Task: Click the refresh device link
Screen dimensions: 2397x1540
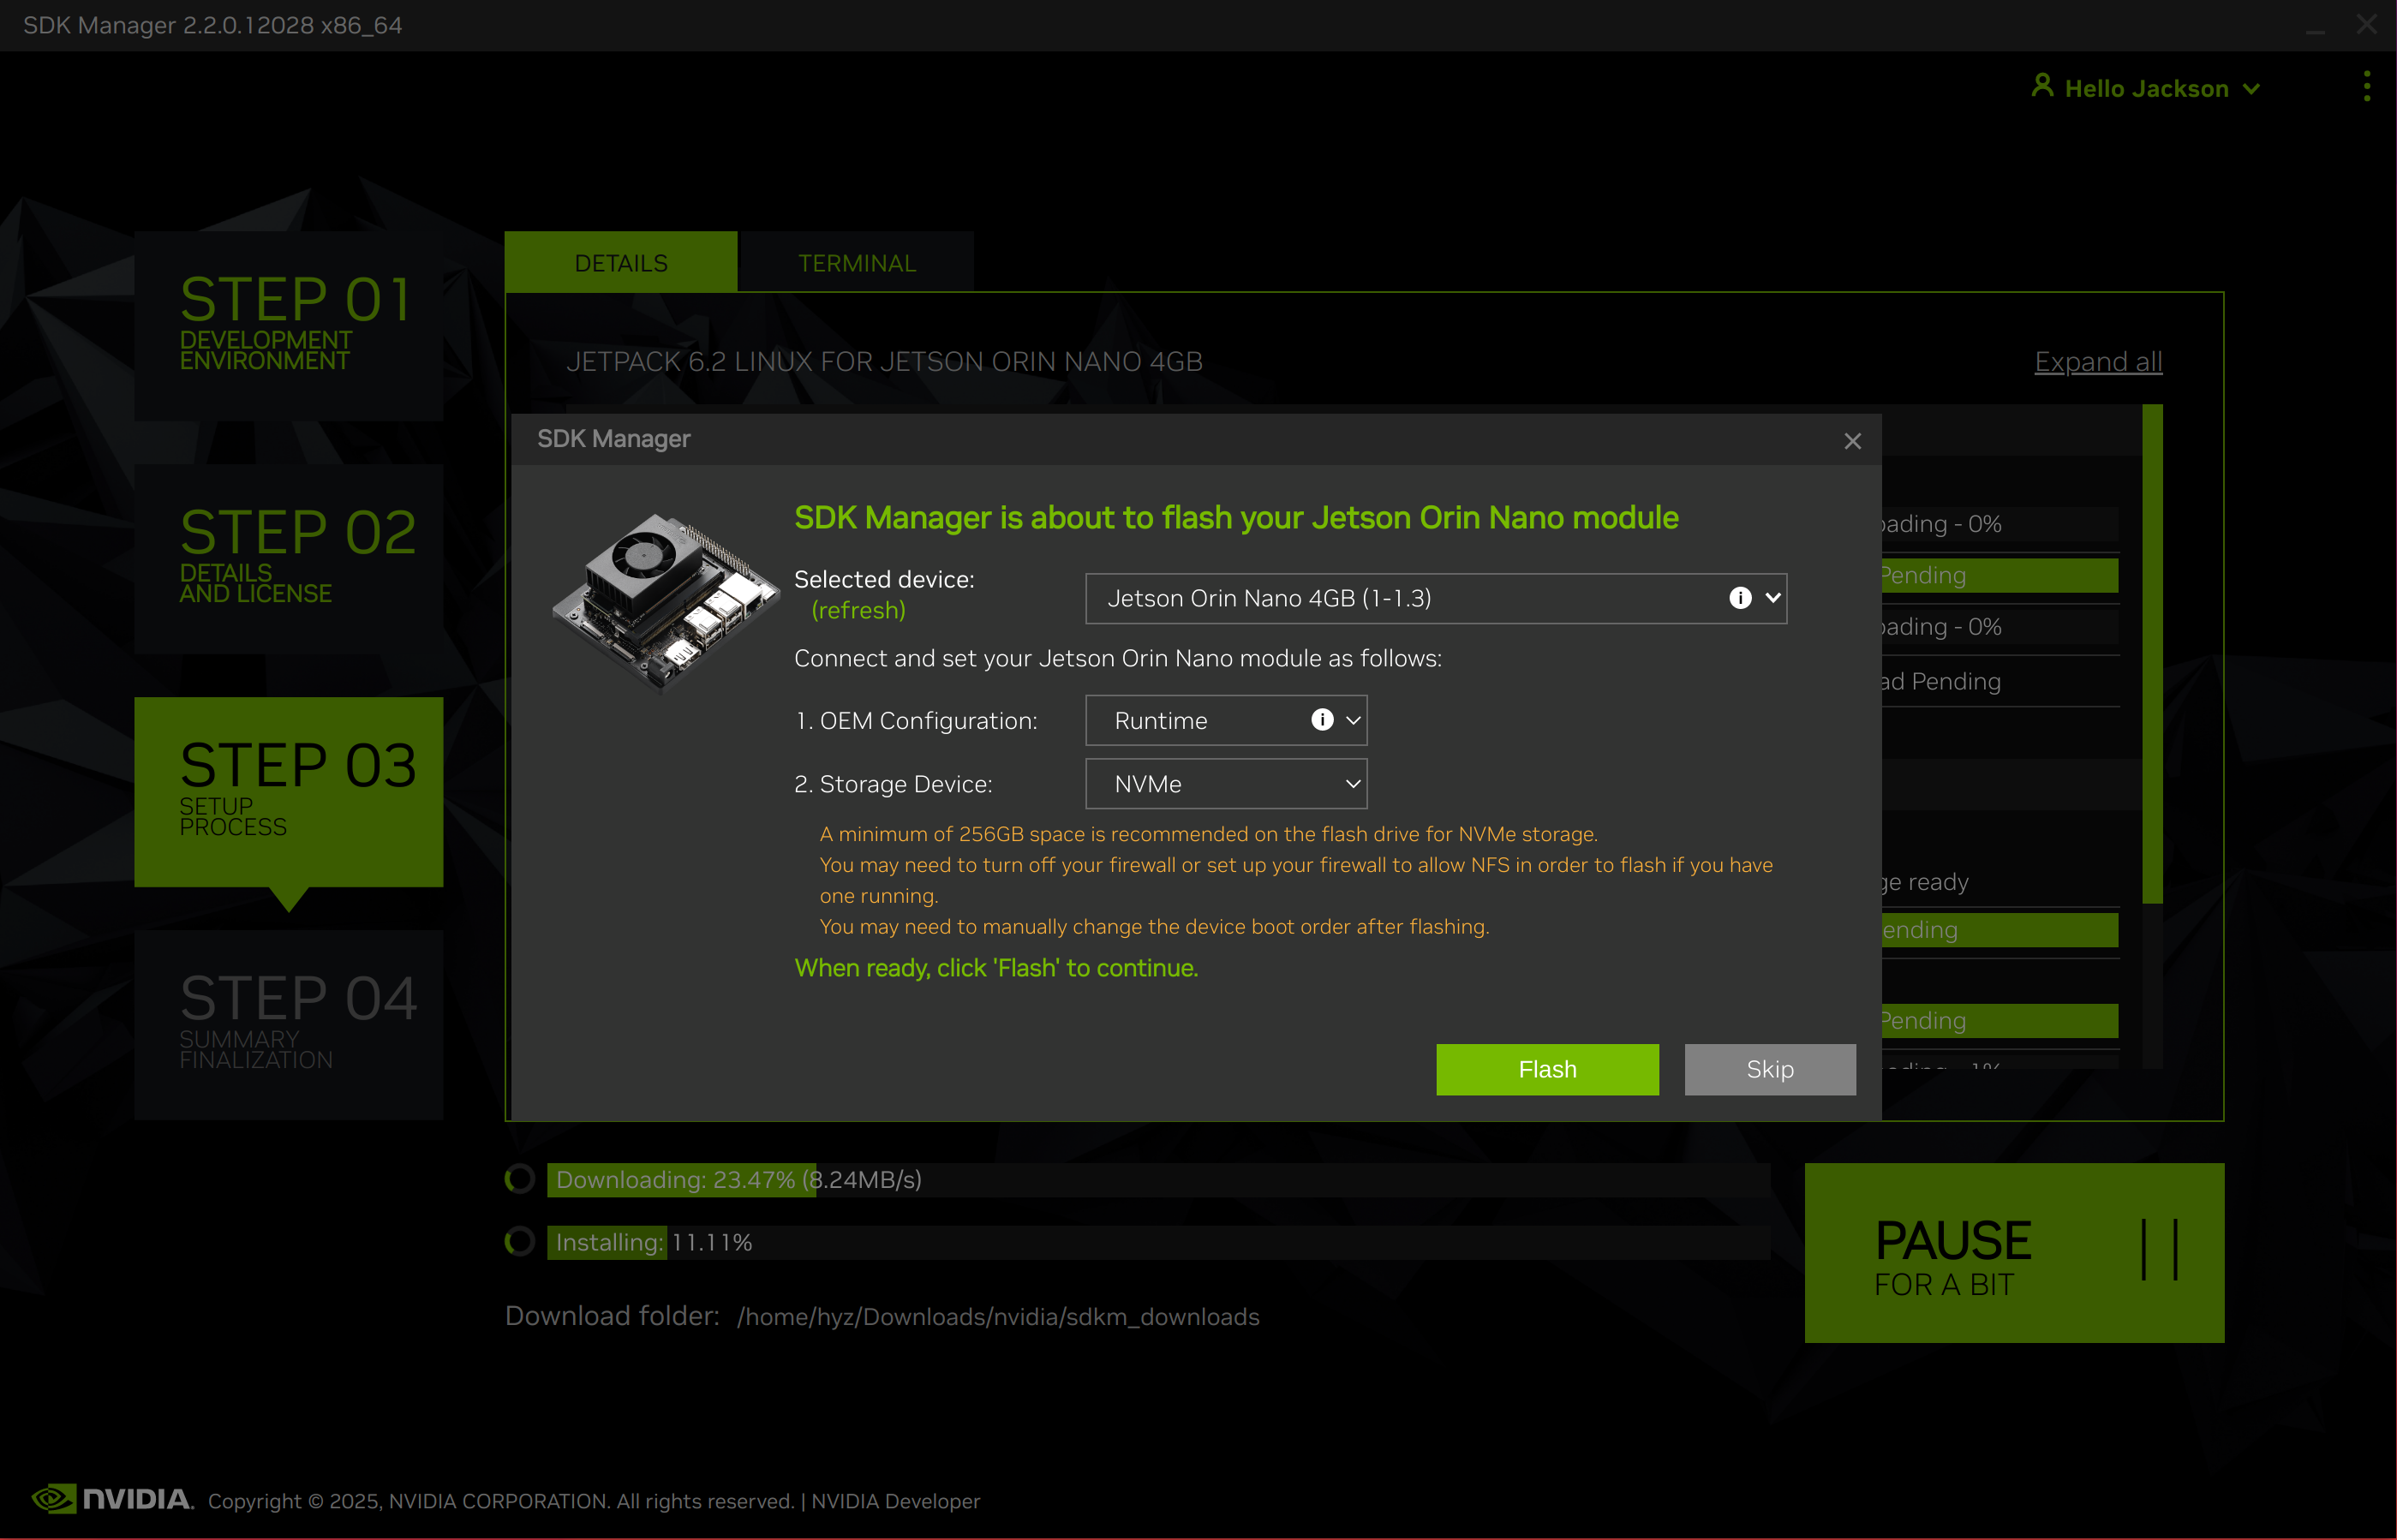Action: tap(858, 610)
